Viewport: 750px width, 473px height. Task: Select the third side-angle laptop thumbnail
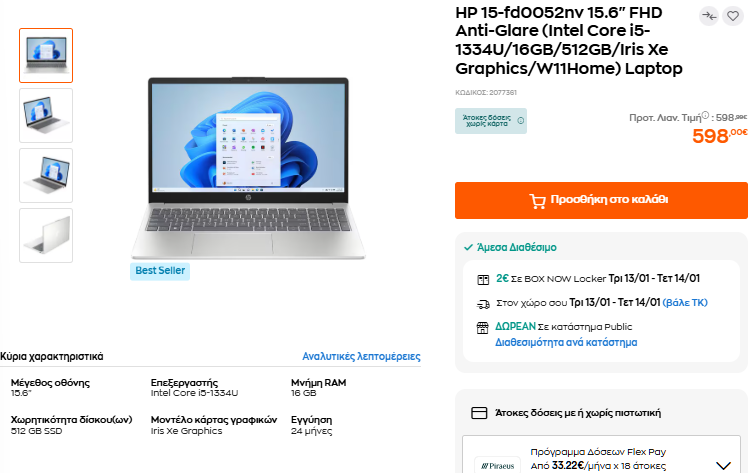(x=46, y=175)
